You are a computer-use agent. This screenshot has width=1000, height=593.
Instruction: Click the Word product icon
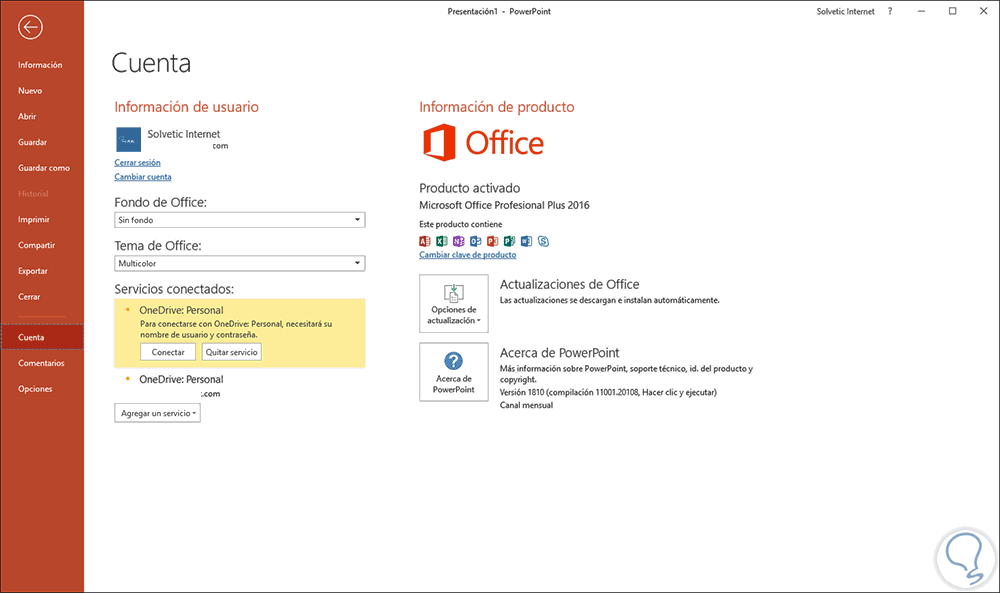[x=526, y=241]
